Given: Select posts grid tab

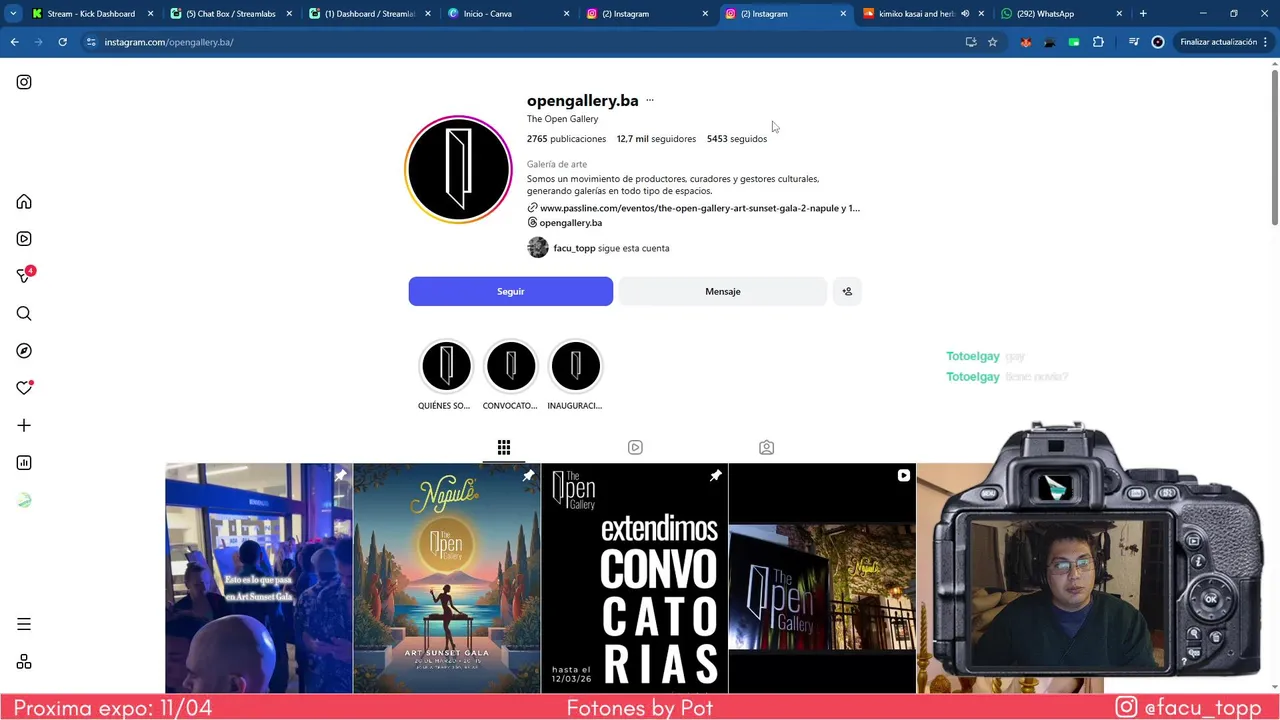Looking at the screenshot, I should tap(504, 447).
